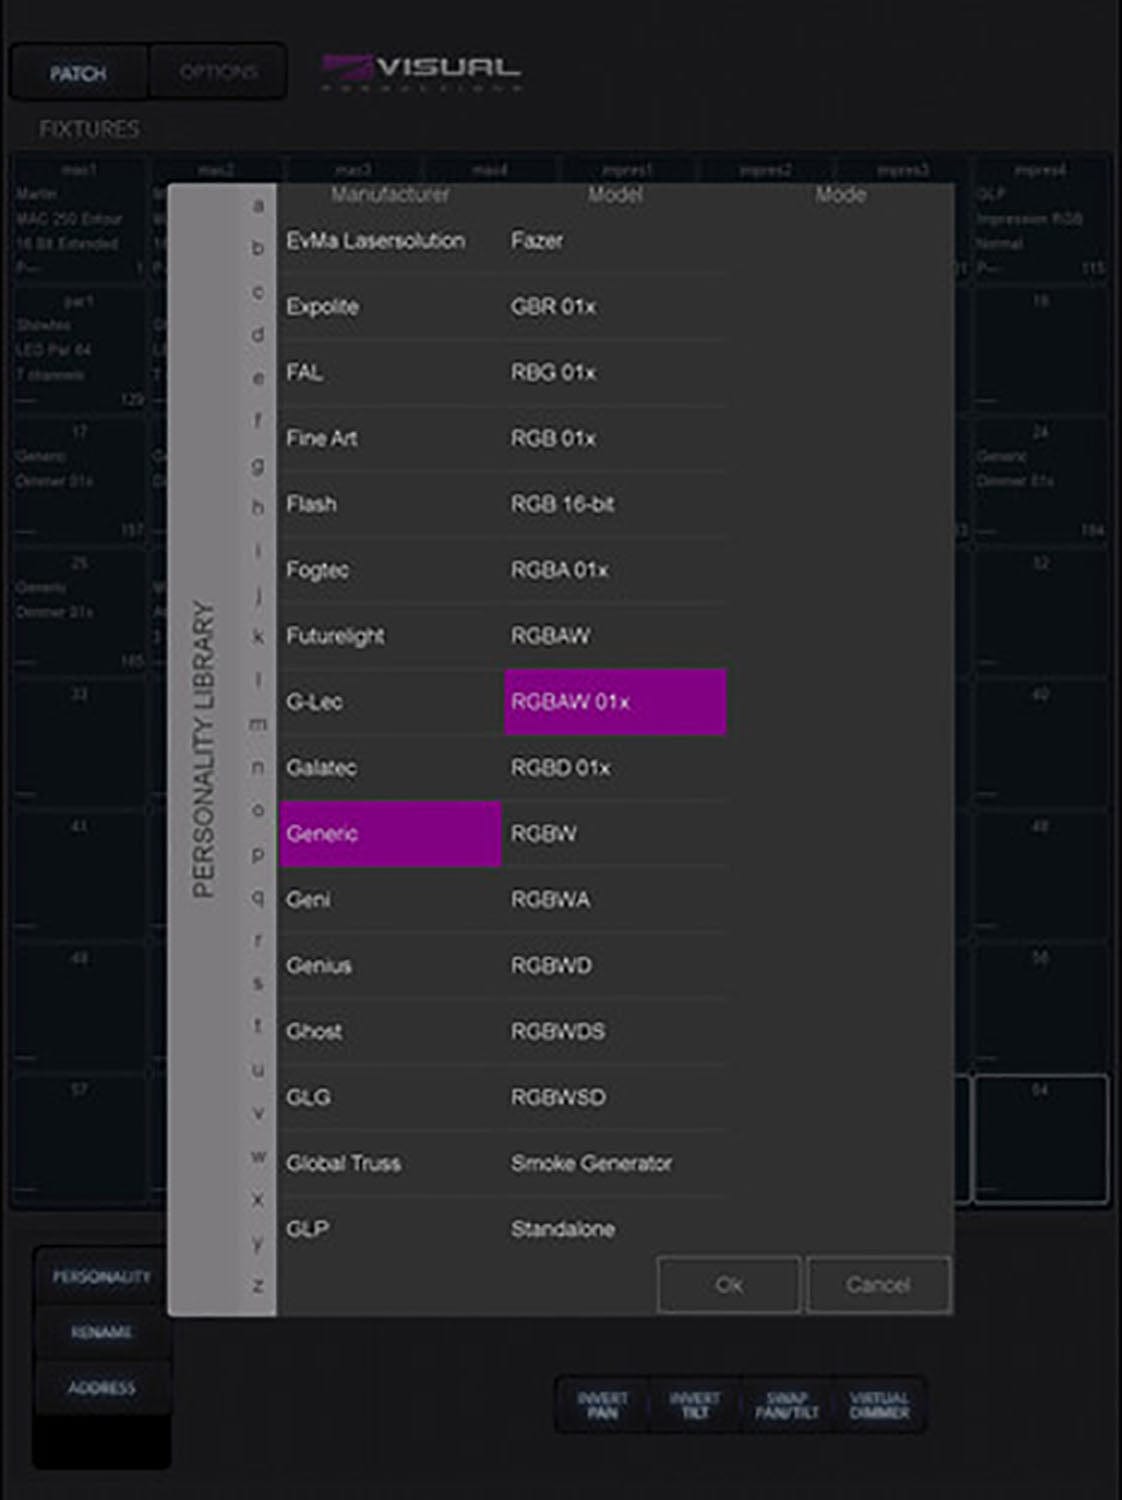Choose RGBAW 01x model
This screenshot has width=1122, height=1500.
tap(616, 702)
